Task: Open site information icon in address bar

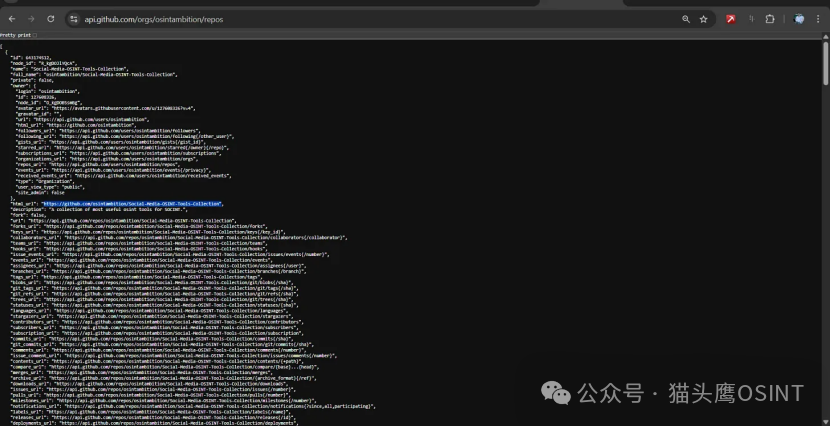Action: [x=74, y=19]
